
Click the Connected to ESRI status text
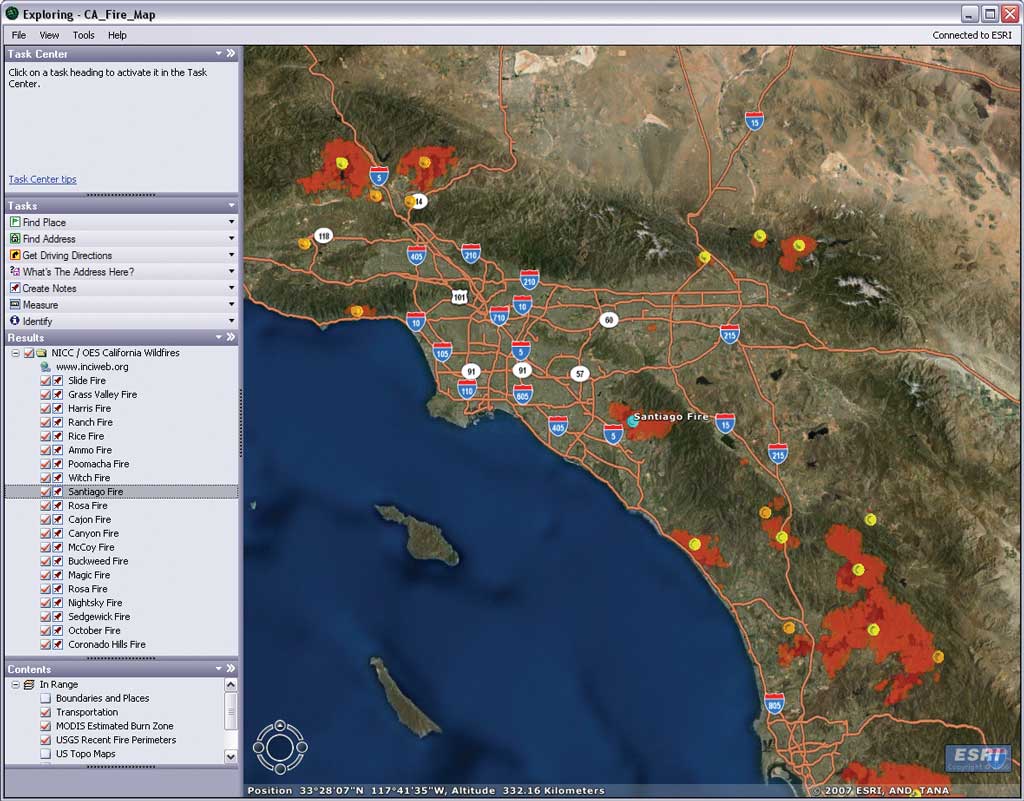click(972, 35)
